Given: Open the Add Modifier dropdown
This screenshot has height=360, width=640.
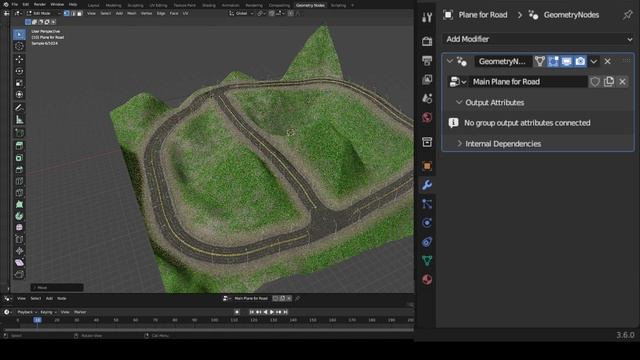Looking at the screenshot, I should pyautogui.click(x=538, y=39).
